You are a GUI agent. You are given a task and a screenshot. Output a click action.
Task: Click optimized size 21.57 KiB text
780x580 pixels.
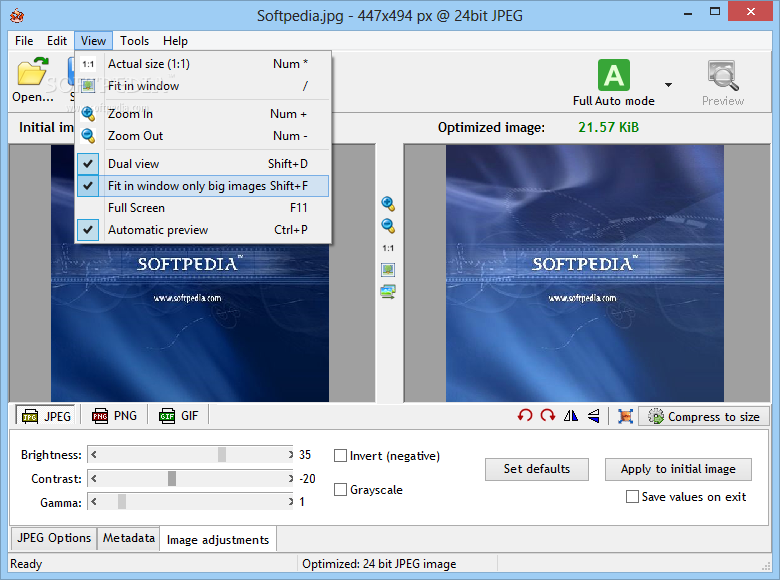click(x=608, y=127)
